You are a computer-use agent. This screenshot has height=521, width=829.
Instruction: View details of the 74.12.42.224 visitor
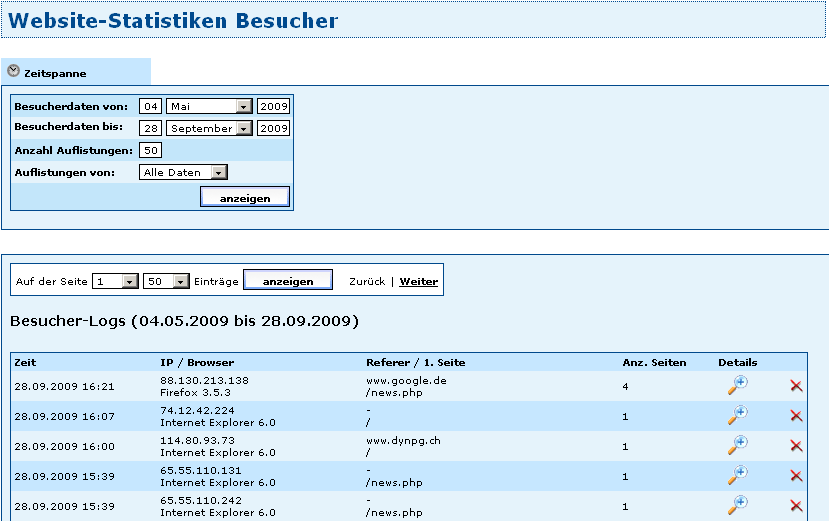pyautogui.click(x=737, y=415)
